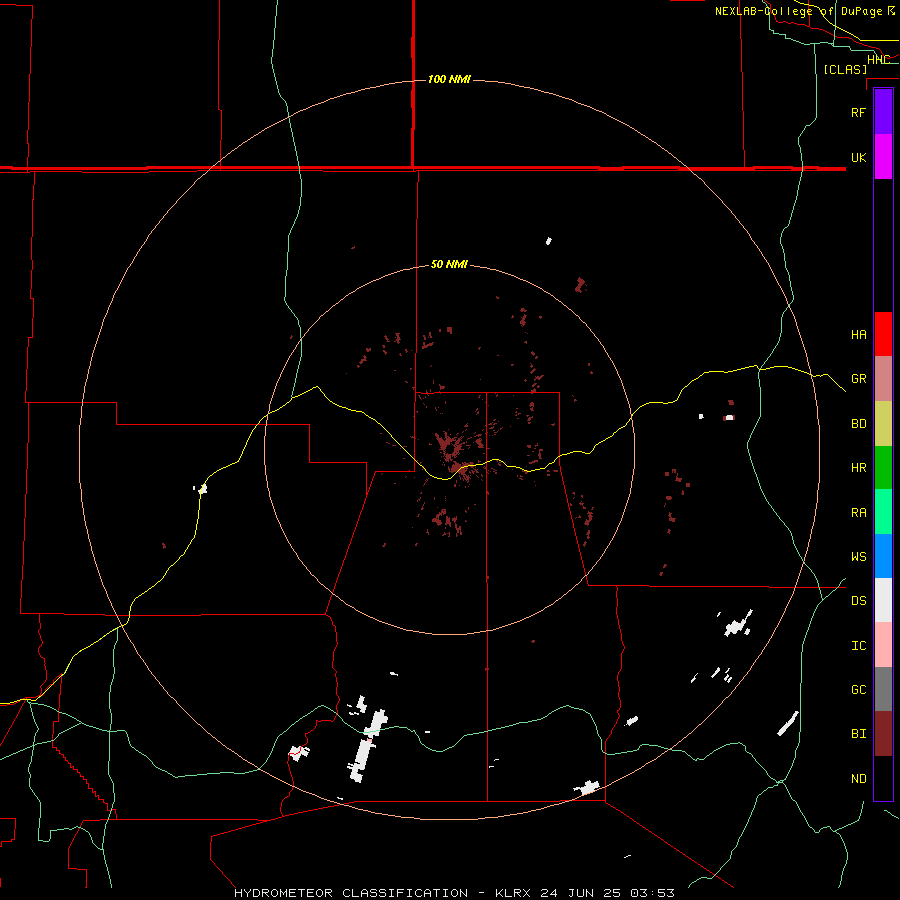Click the BD legend label
This screenshot has height=900, width=900.
[x=858, y=424]
